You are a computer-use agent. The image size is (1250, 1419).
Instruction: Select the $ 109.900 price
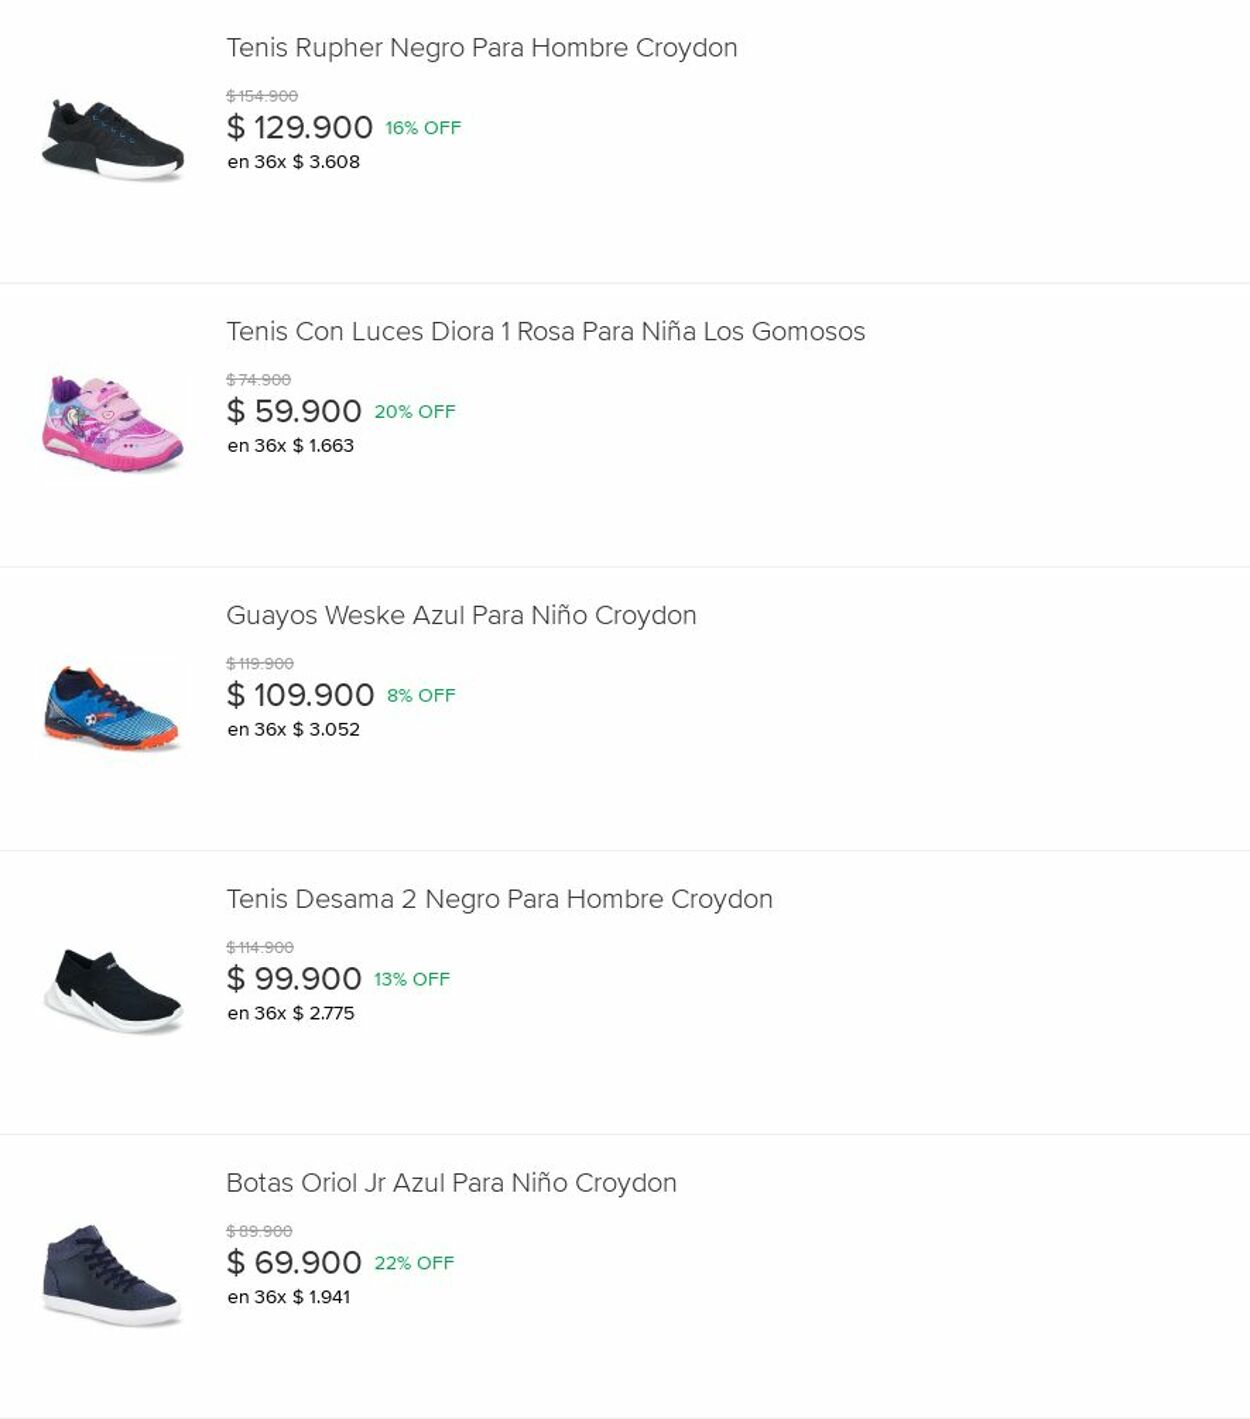pyautogui.click(x=300, y=695)
